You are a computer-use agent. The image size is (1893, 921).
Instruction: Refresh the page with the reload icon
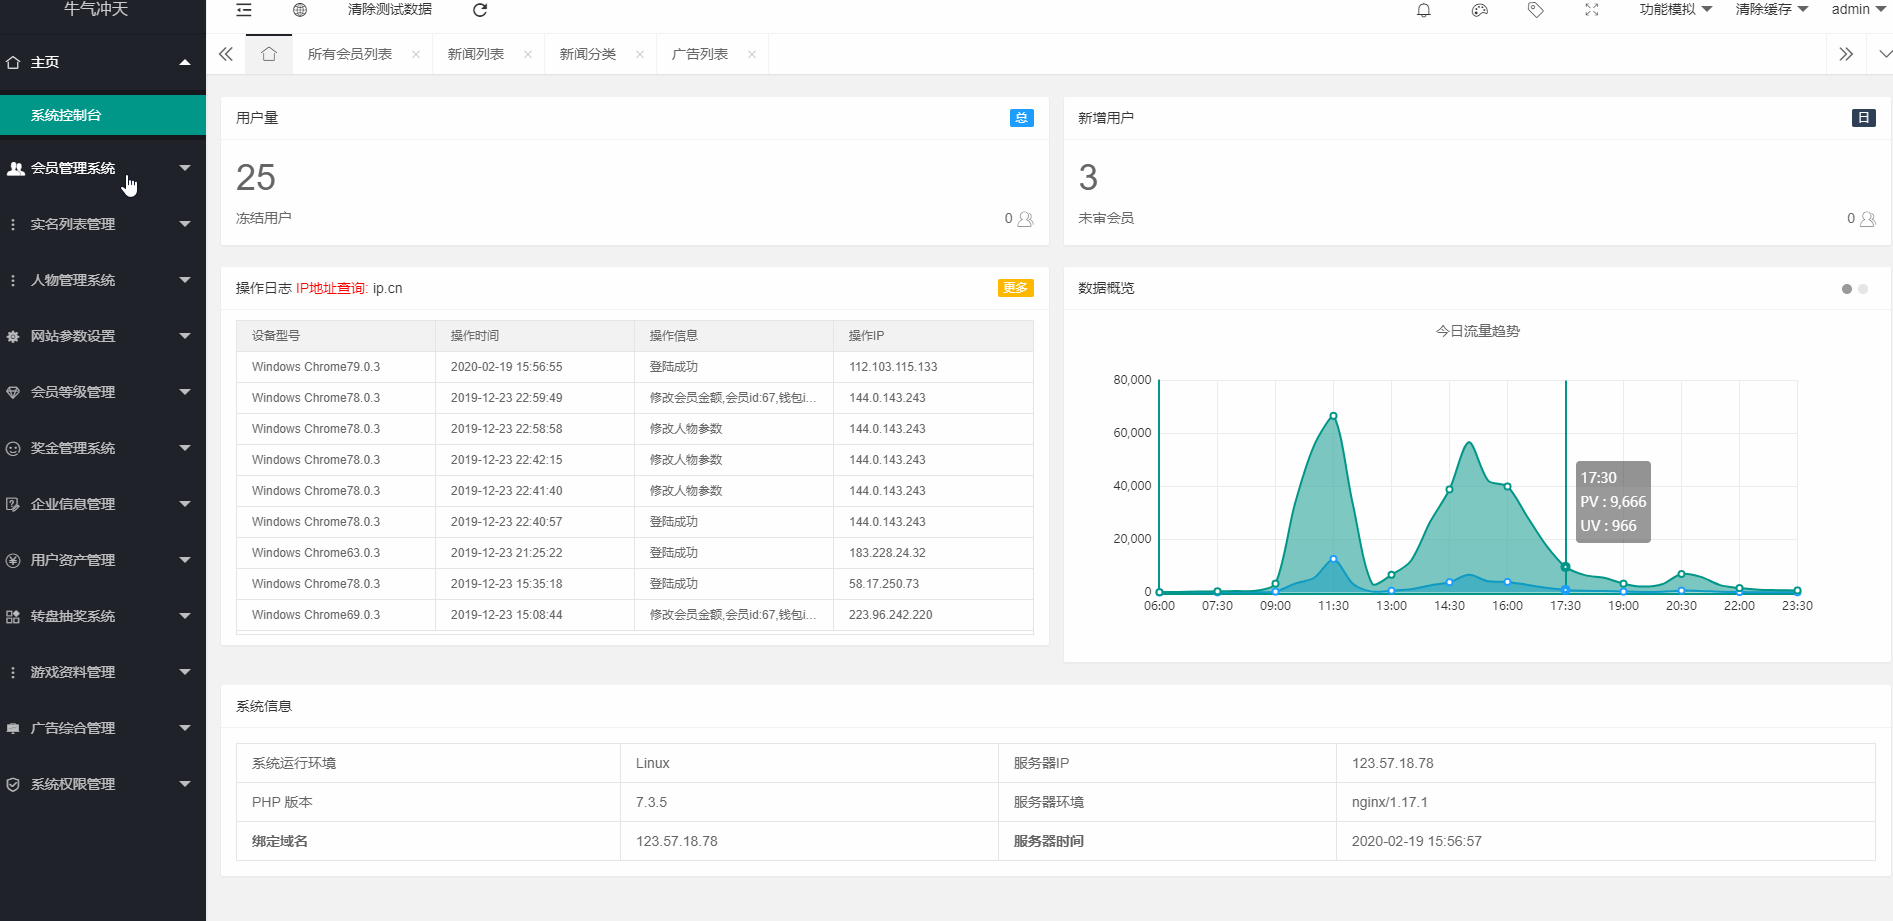479,10
